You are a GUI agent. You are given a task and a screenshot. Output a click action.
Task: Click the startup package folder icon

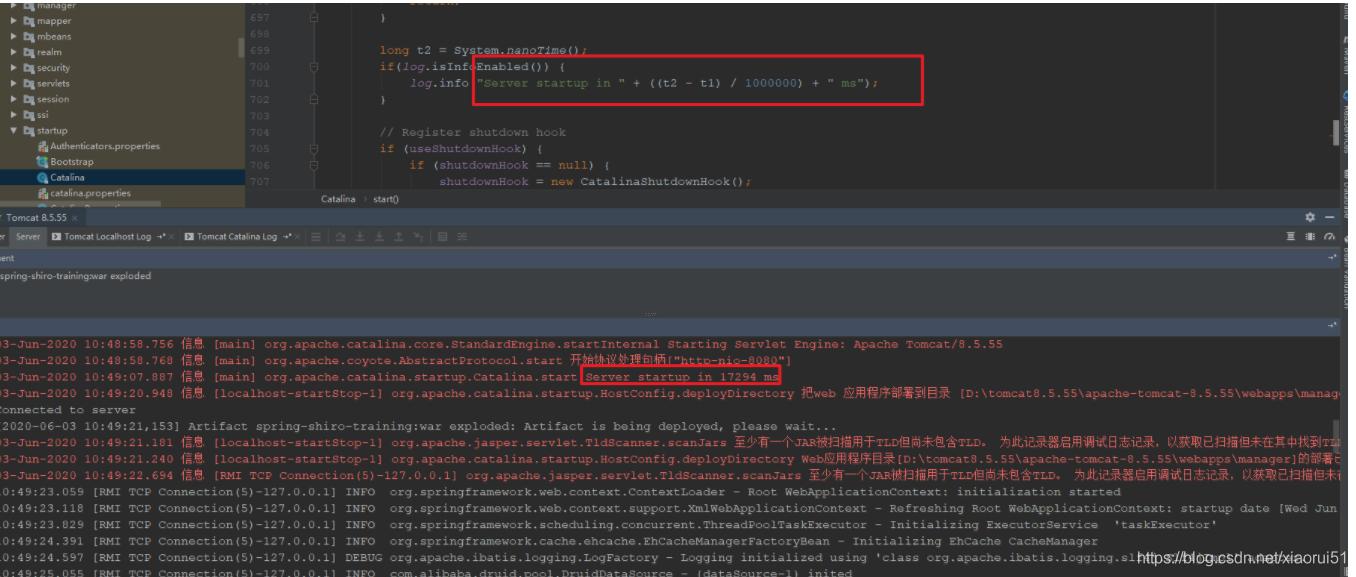(29, 131)
